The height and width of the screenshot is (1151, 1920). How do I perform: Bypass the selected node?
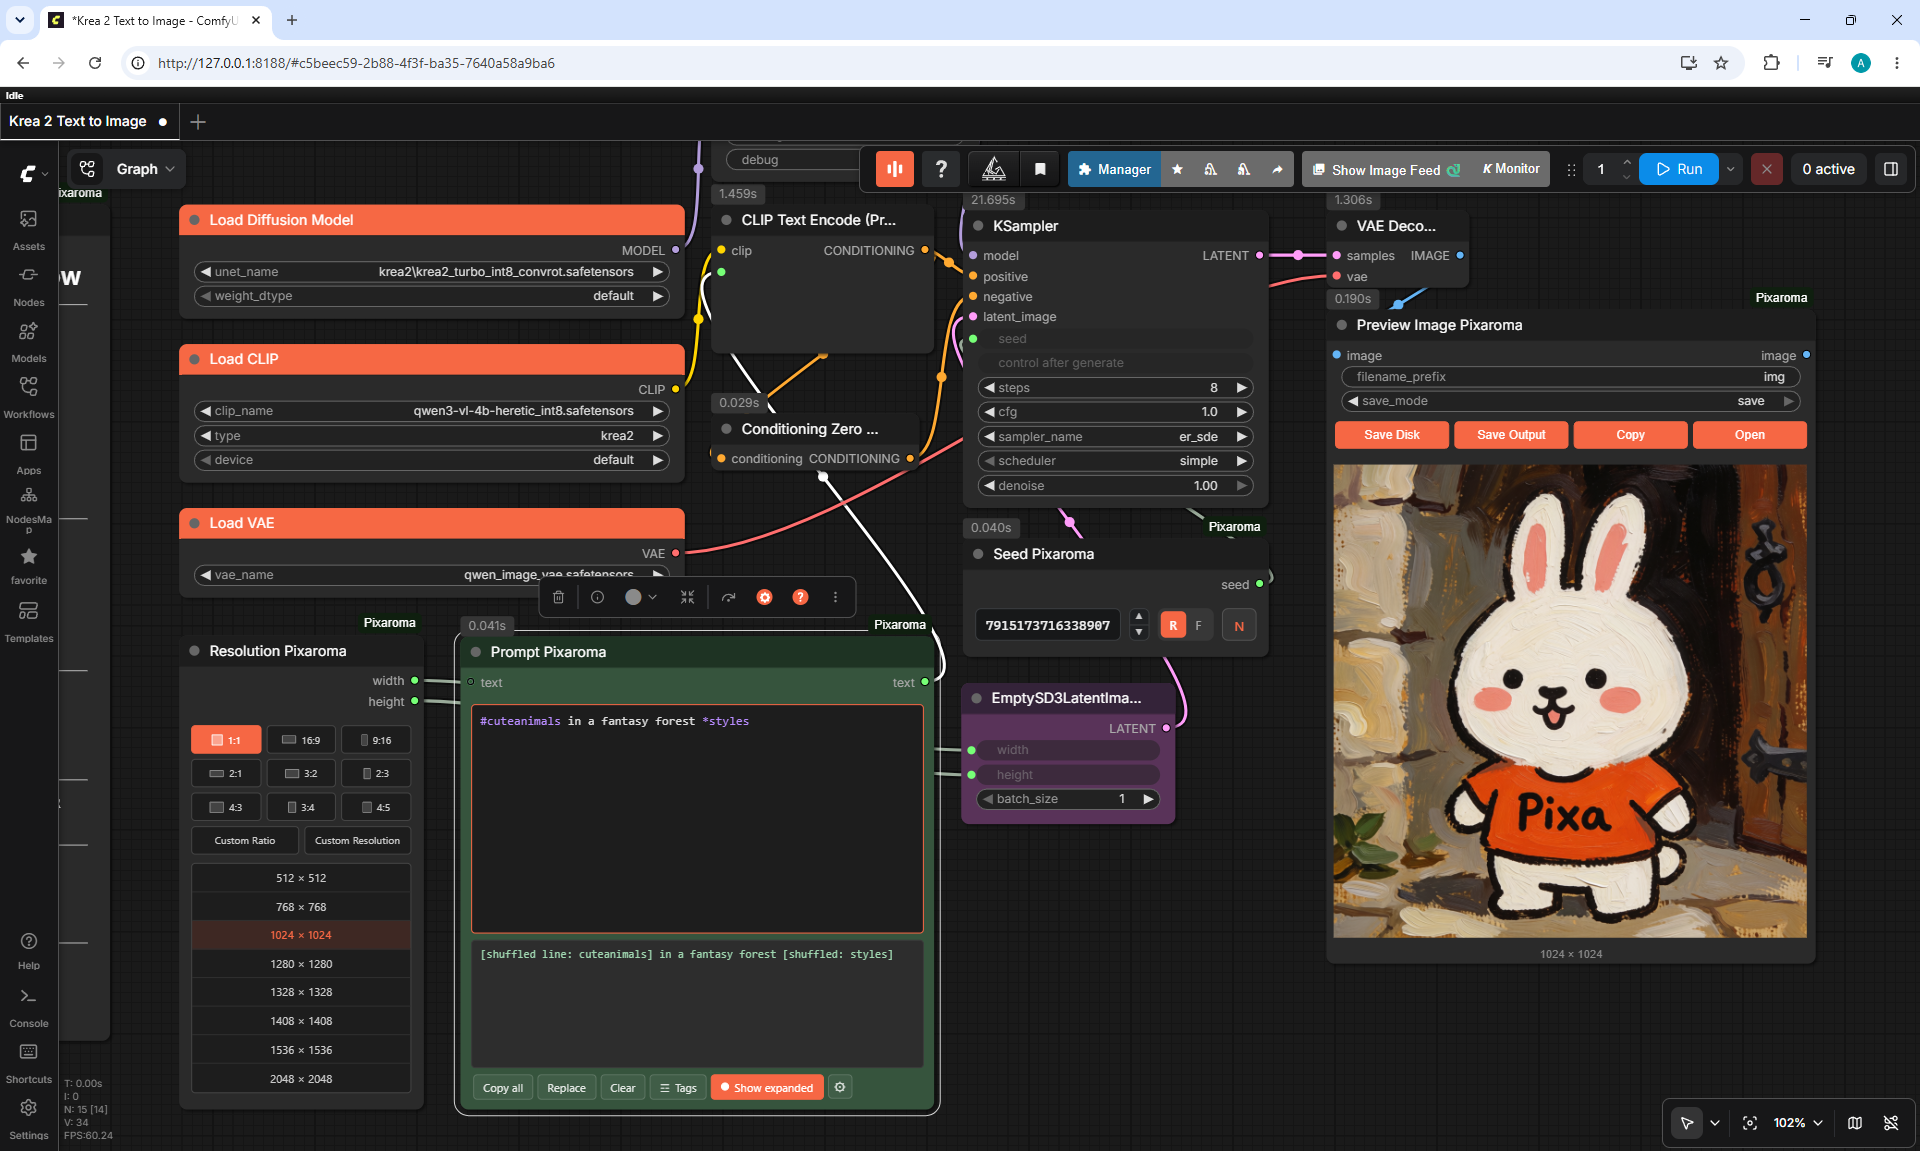click(728, 597)
